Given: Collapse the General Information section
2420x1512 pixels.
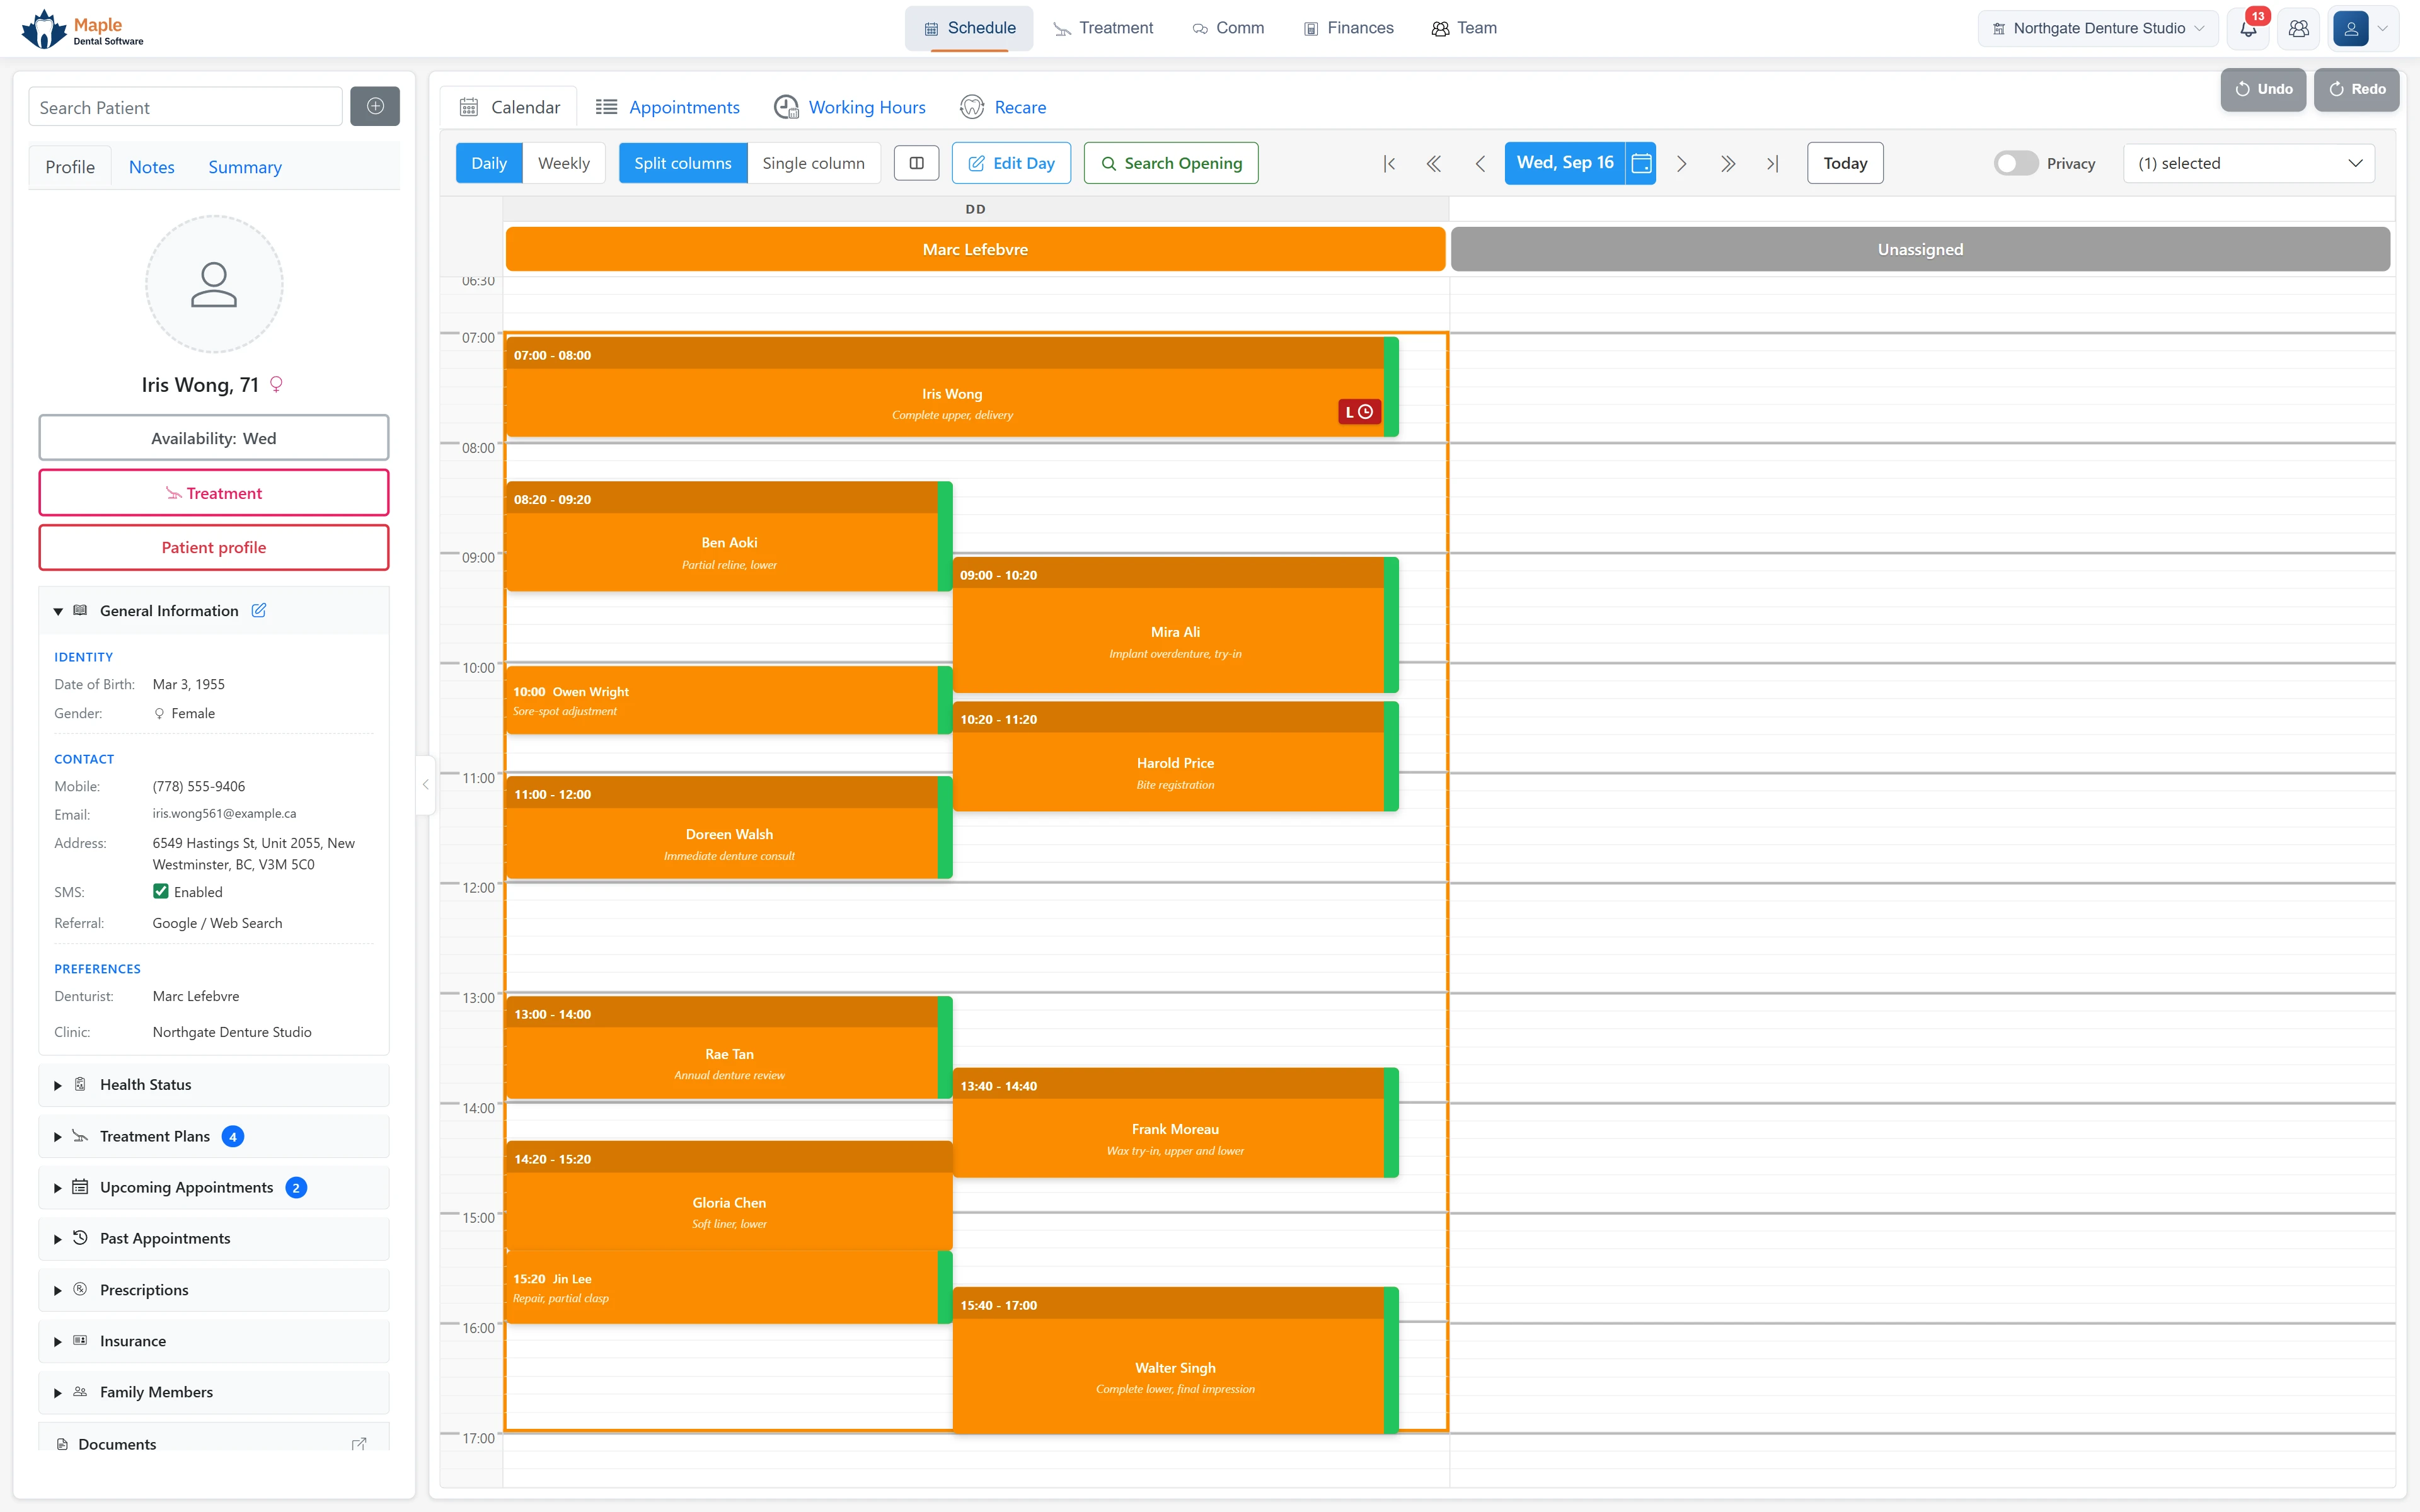Looking at the screenshot, I should [x=214, y=611].
